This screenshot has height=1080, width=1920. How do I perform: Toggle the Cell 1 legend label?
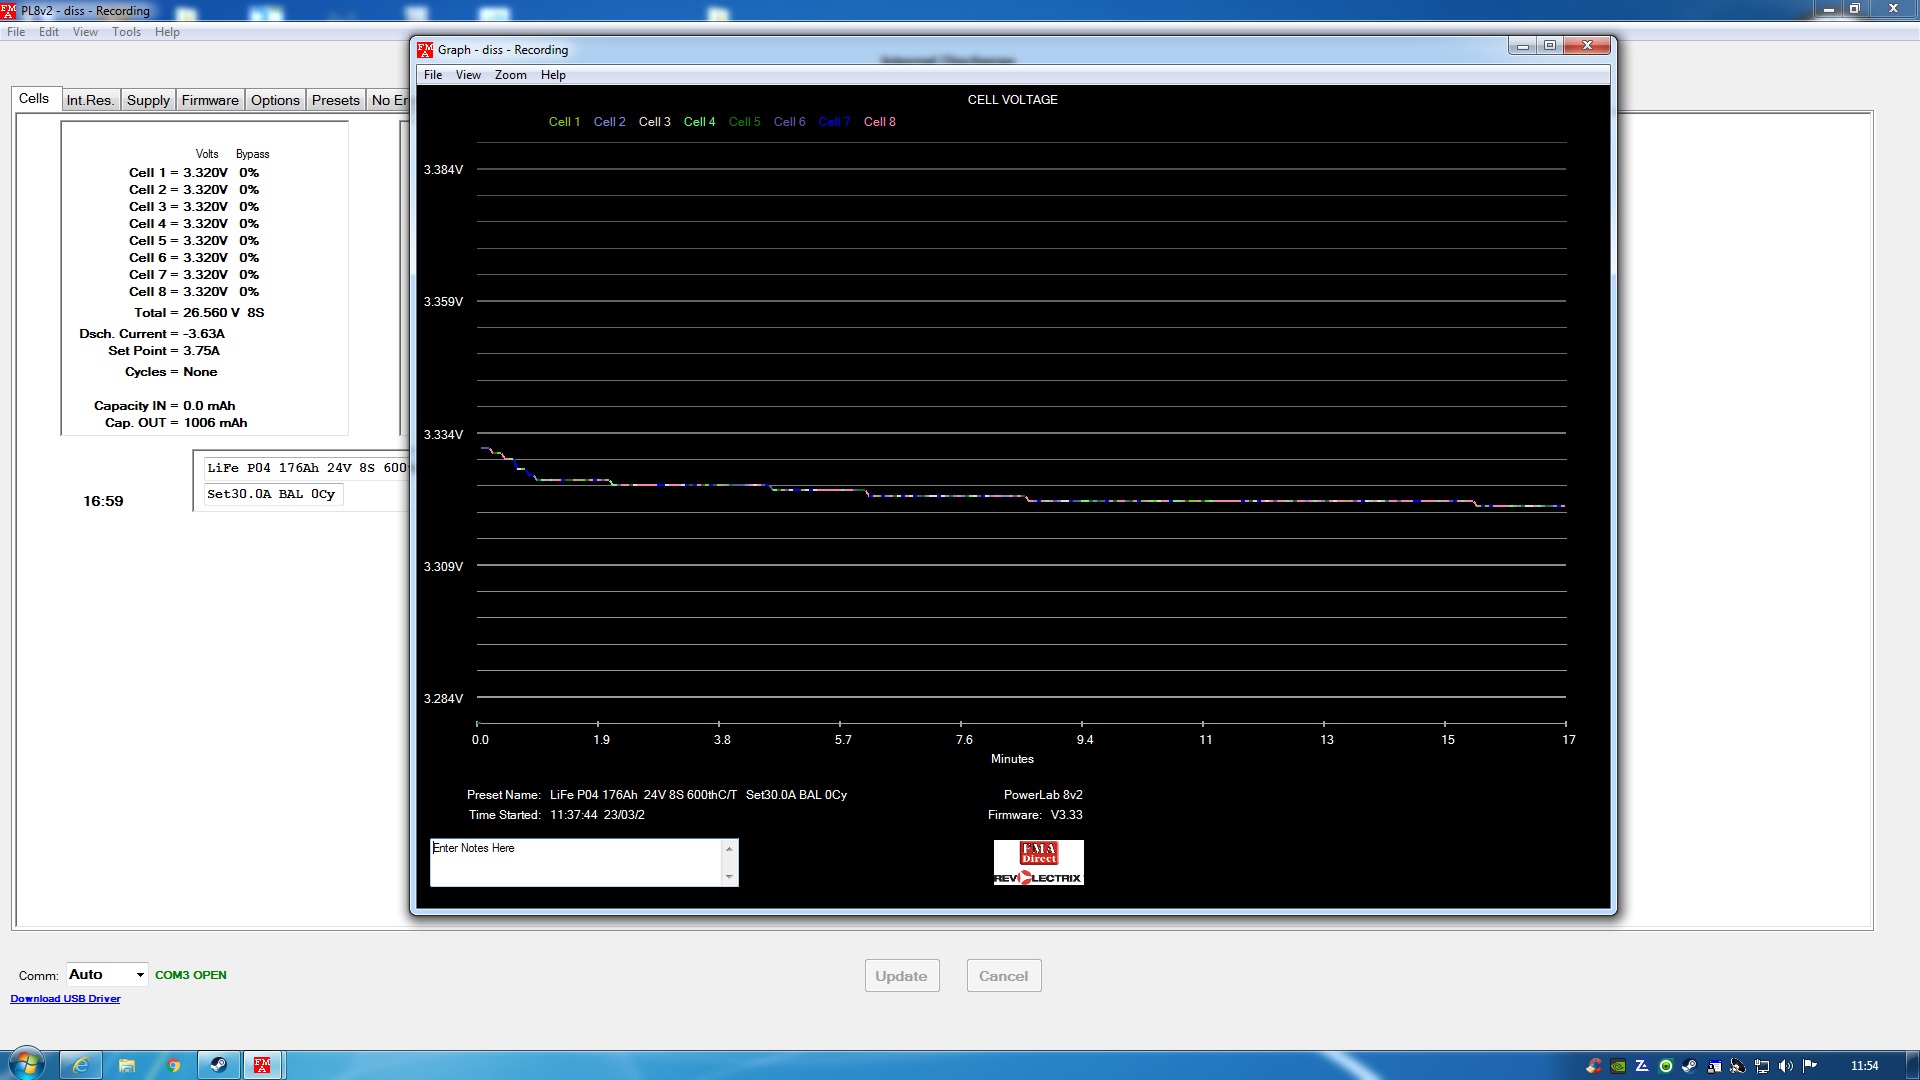click(x=564, y=122)
